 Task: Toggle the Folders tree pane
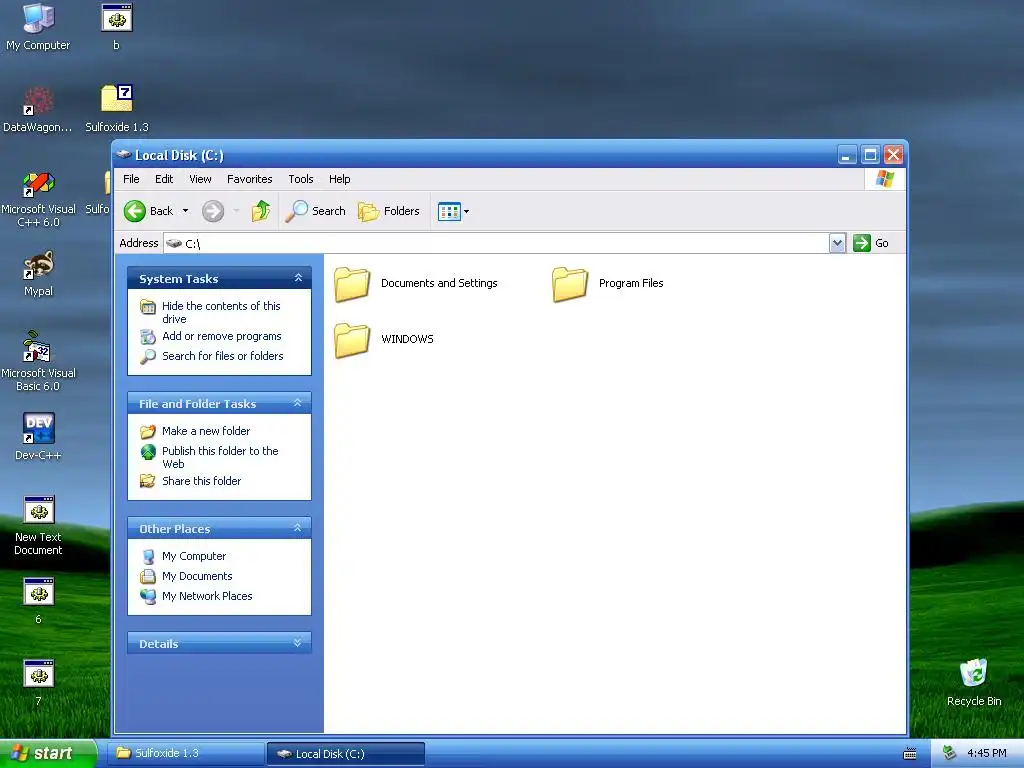coord(389,211)
